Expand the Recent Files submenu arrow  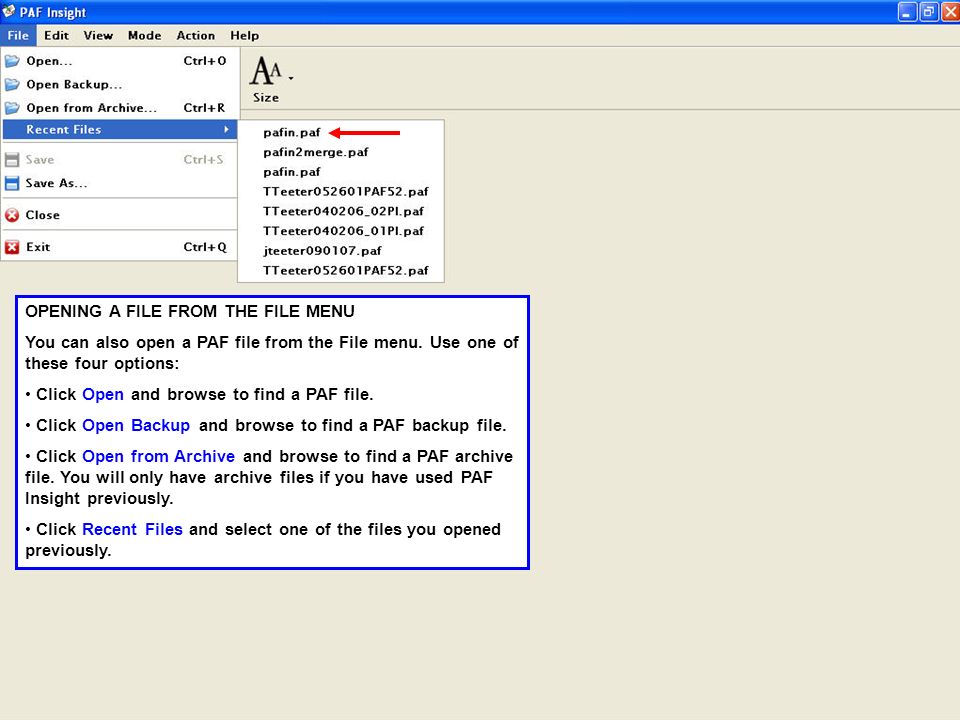227,129
